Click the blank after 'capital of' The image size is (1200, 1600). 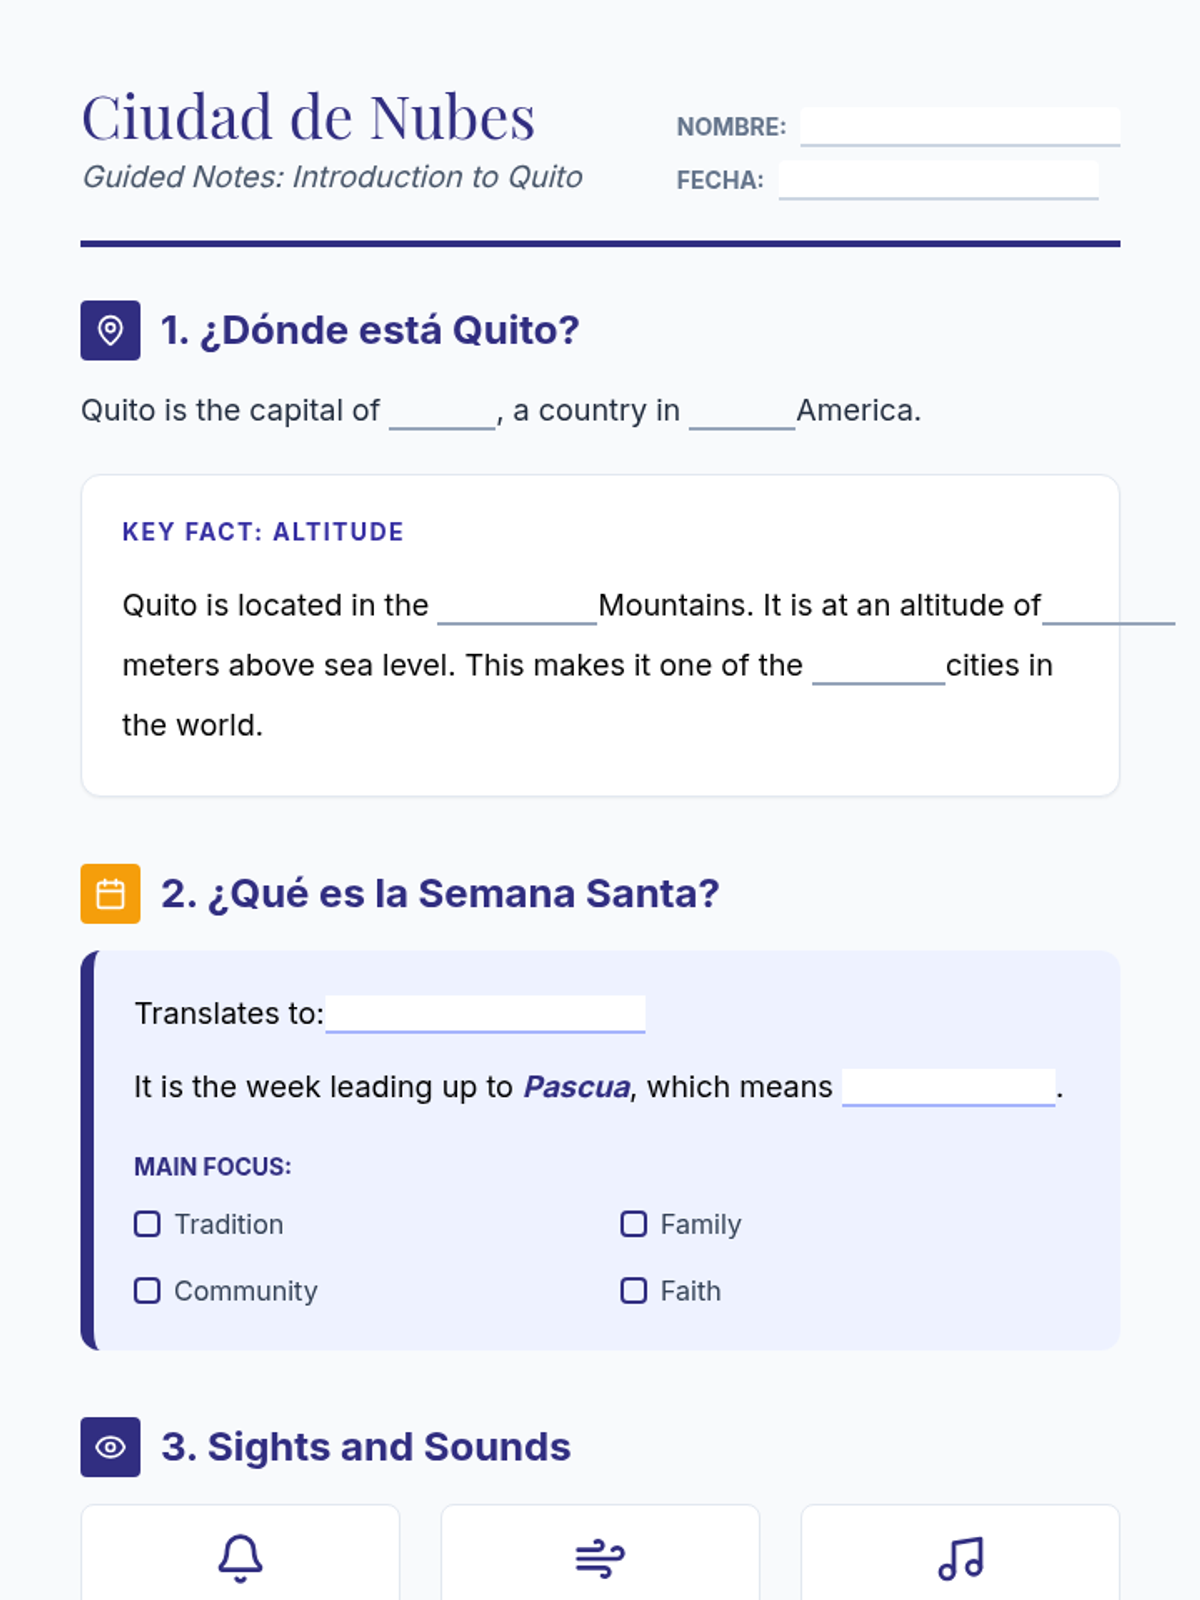443,412
